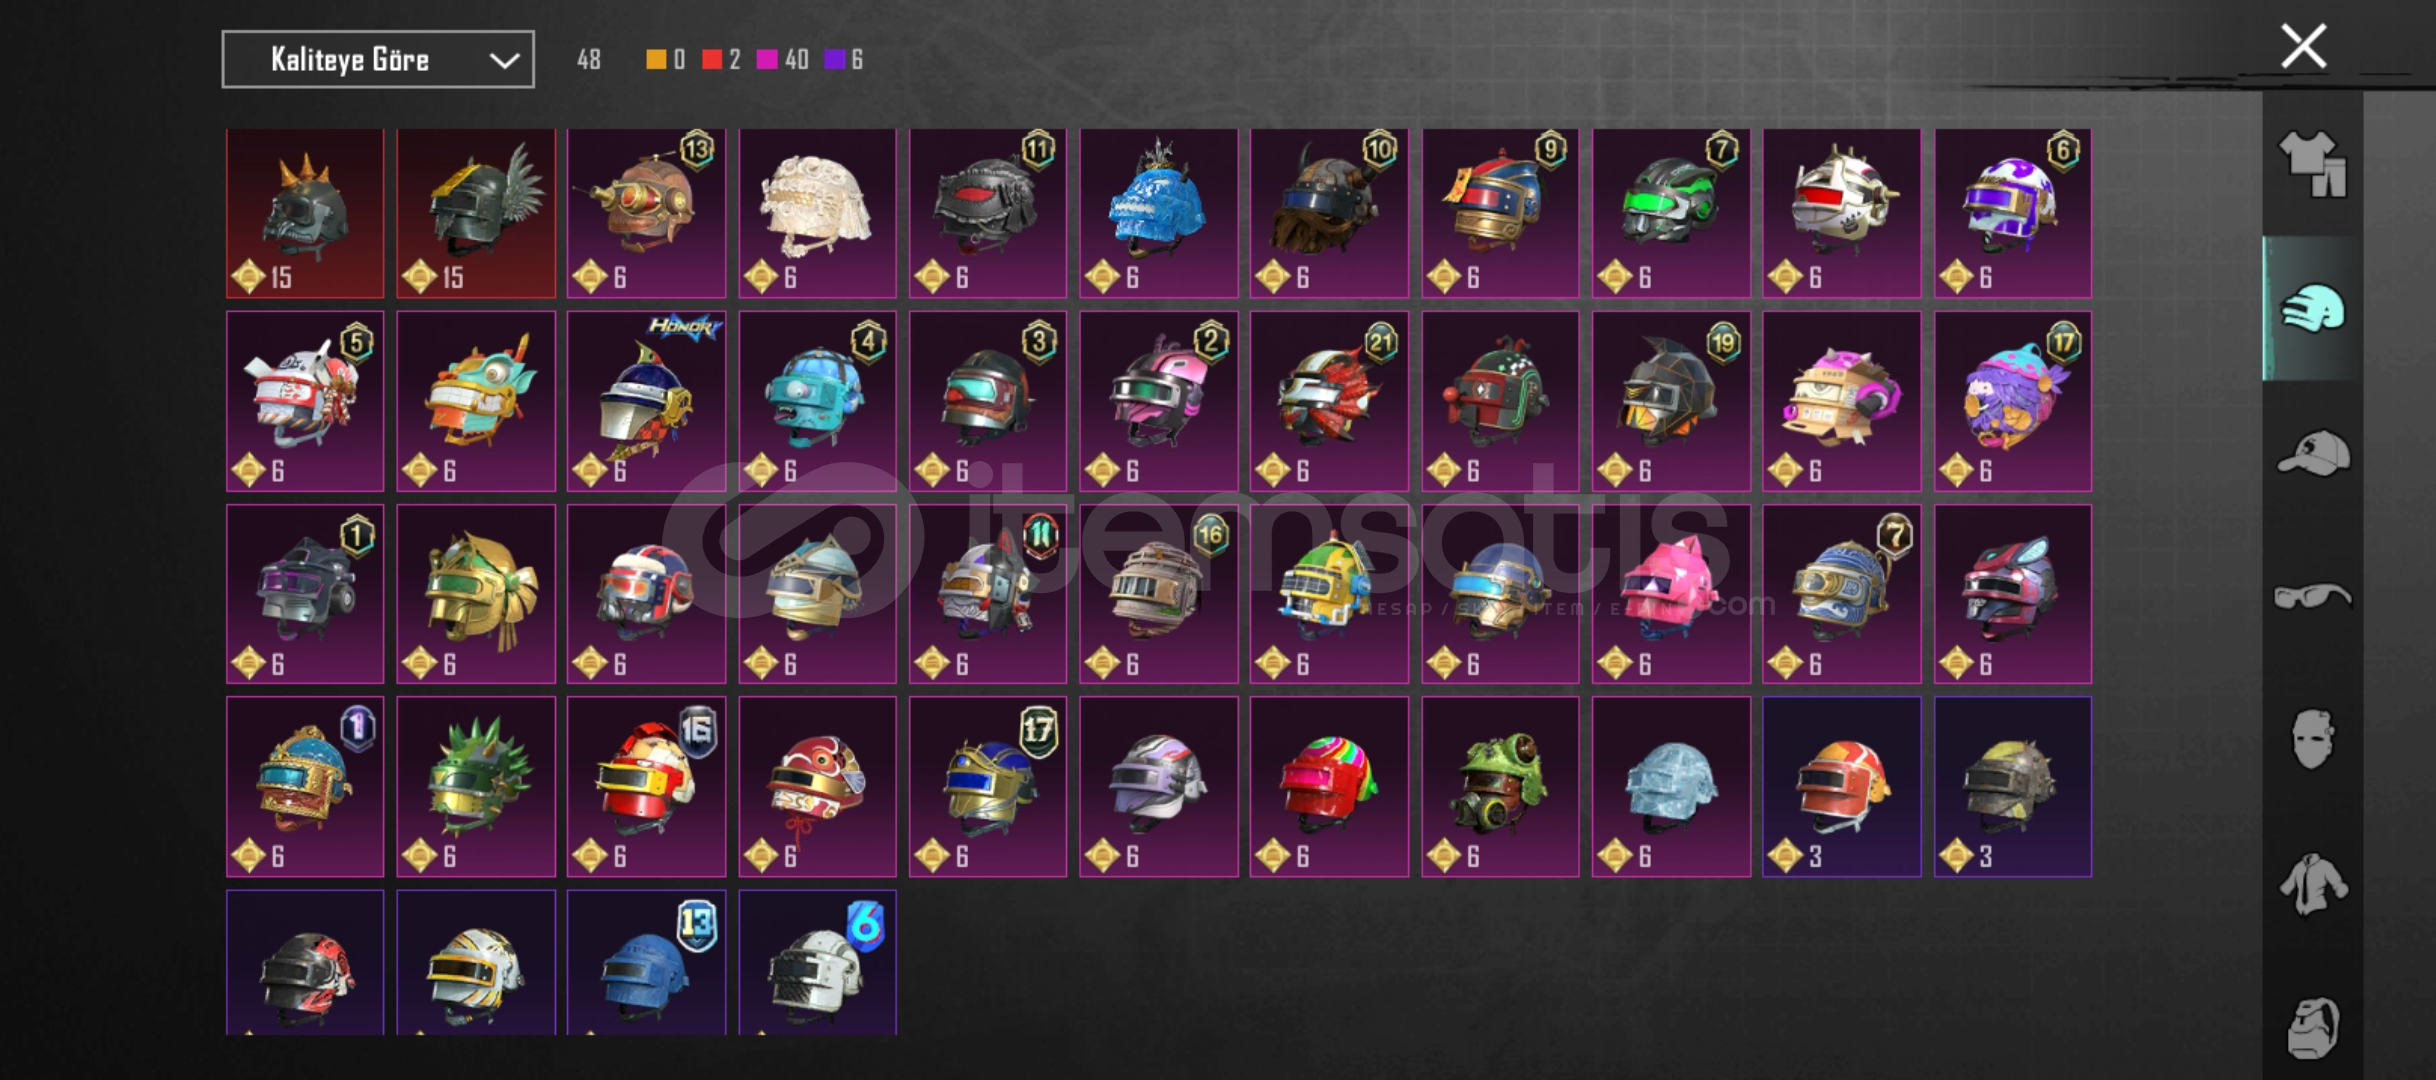Select the helmet category icon in sidebar
The height and width of the screenshot is (1080, 2436).
click(2312, 309)
